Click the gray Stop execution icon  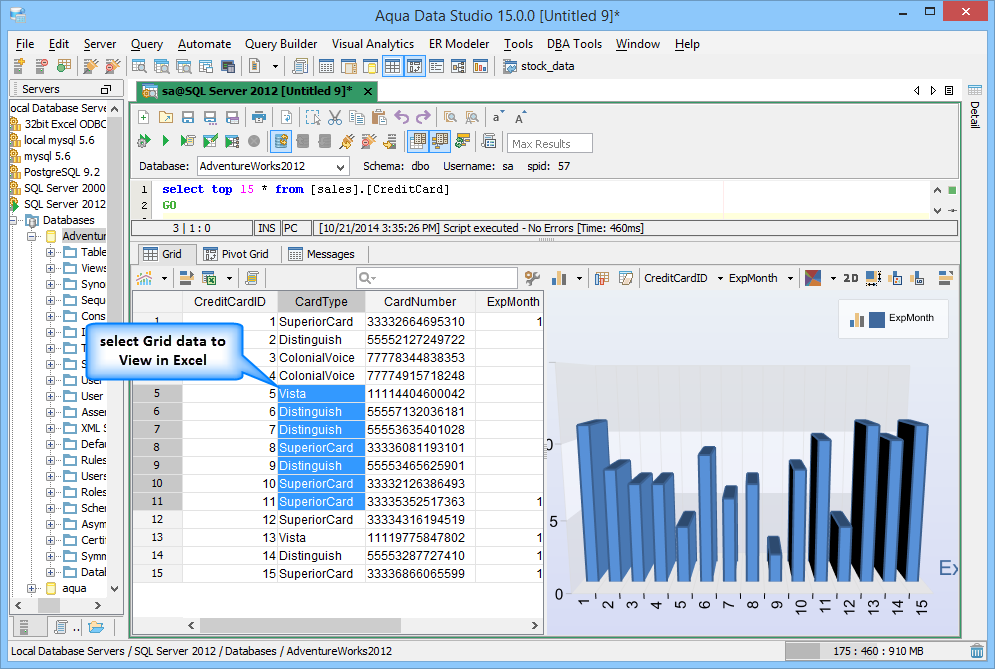[254, 141]
